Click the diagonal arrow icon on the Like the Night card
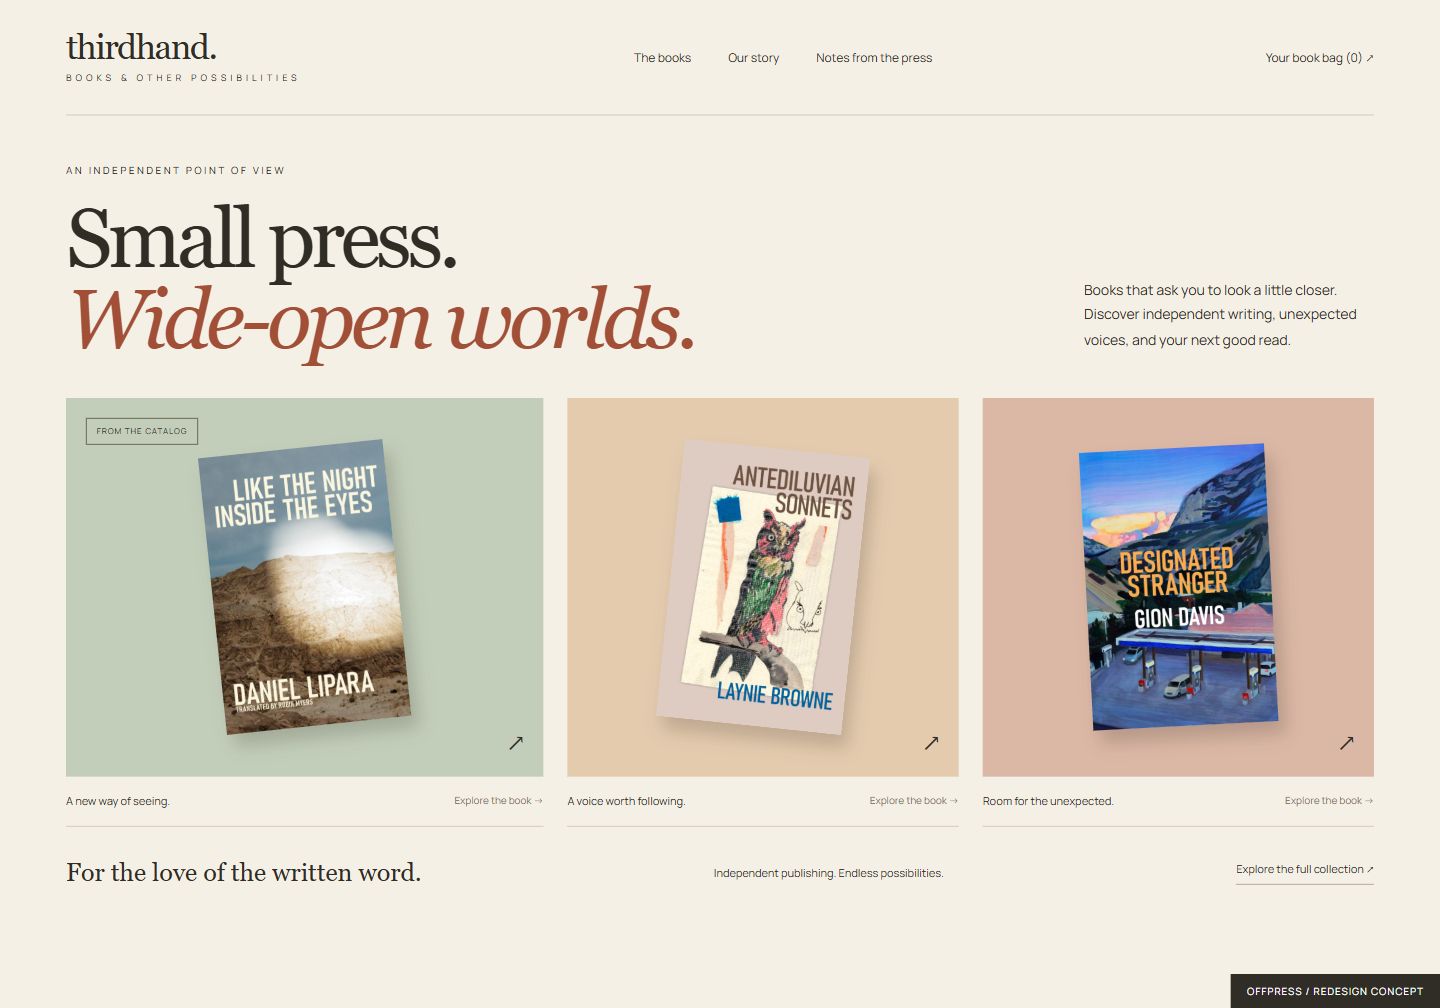This screenshot has width=1440, height=1008. [x=516, y=743]
